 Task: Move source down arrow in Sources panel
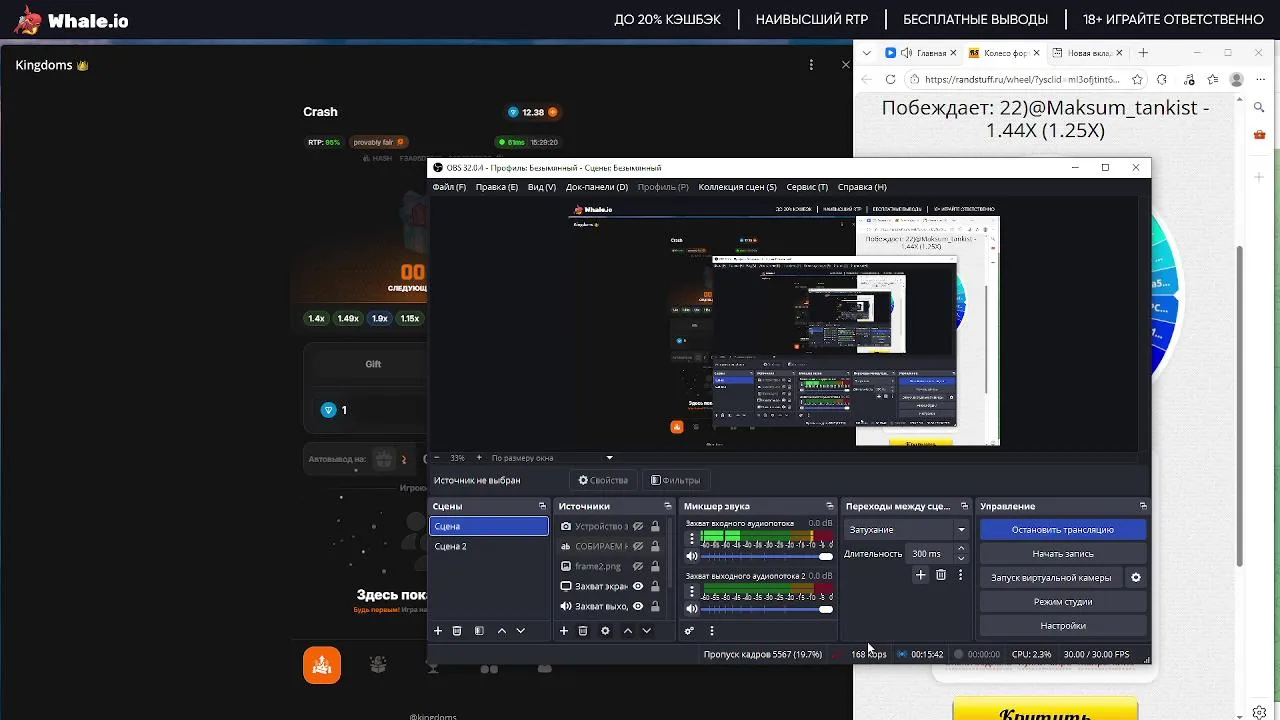click(646, 631)
